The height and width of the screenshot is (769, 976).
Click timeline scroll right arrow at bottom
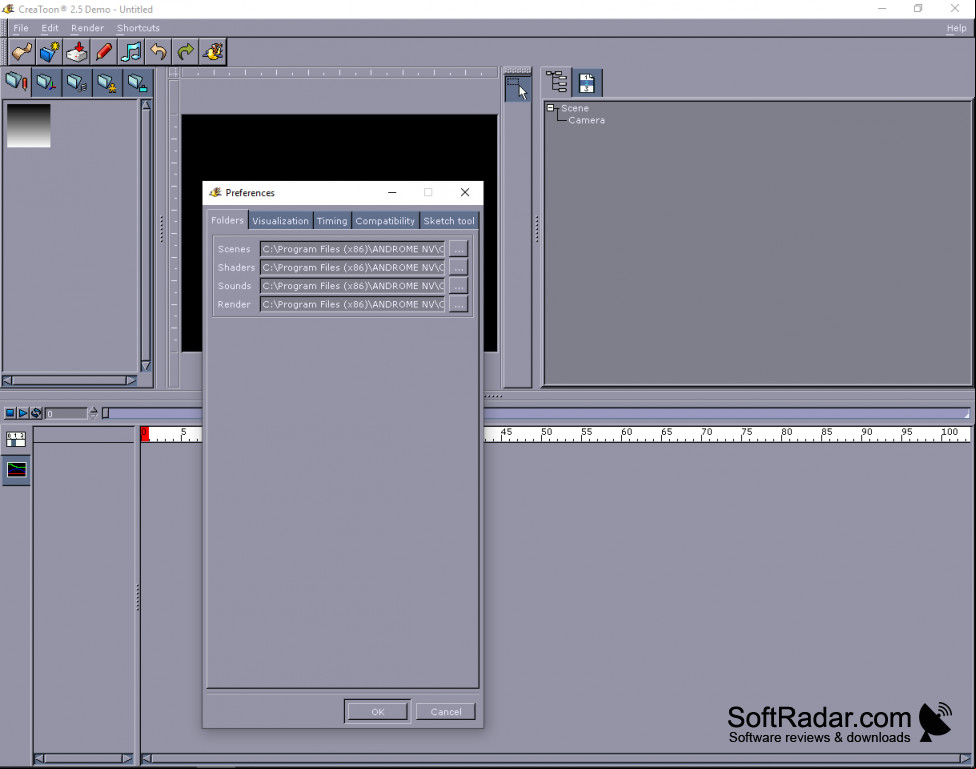(965, 758)
